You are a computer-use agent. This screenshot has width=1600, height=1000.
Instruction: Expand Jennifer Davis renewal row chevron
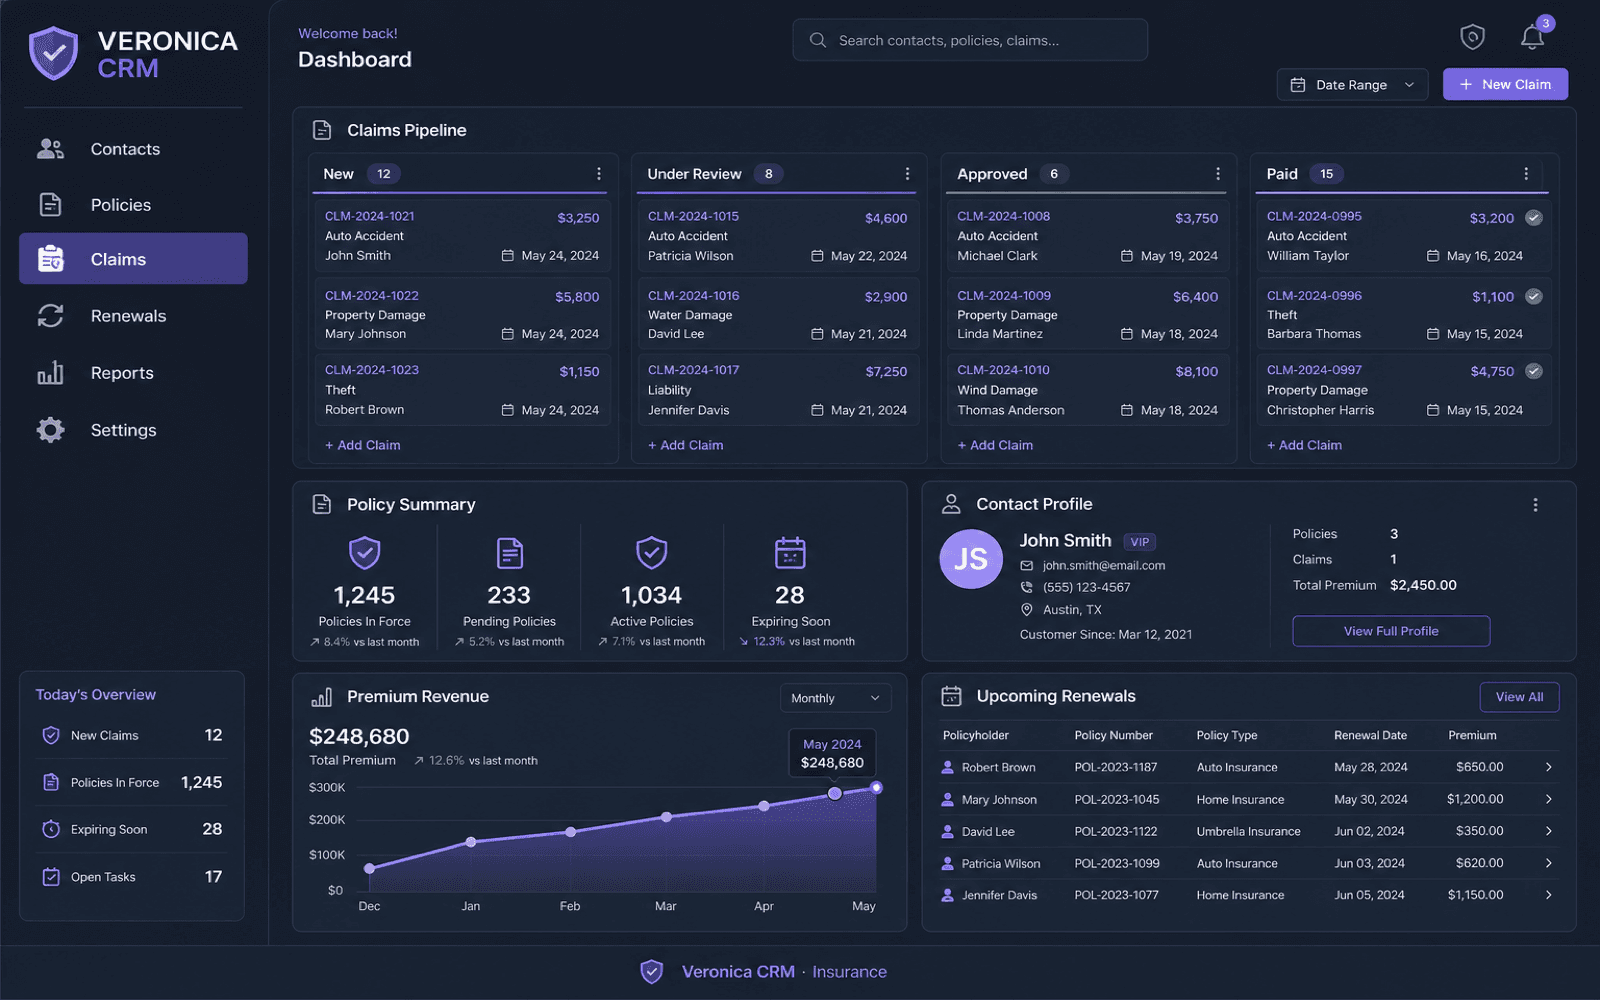point(1548,895)
